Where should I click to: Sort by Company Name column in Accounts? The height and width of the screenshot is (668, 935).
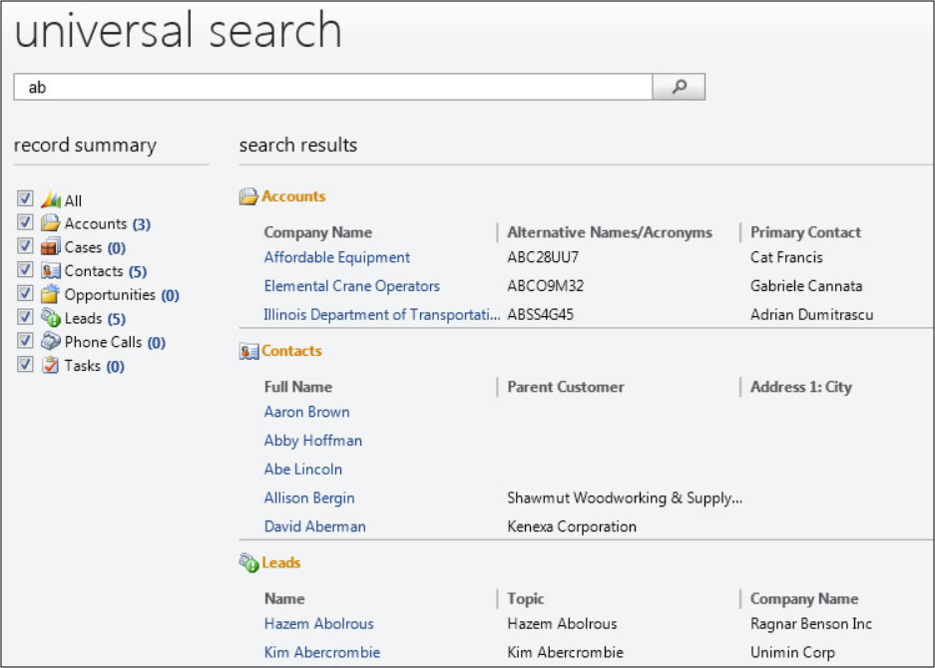[x=318, y=233]
